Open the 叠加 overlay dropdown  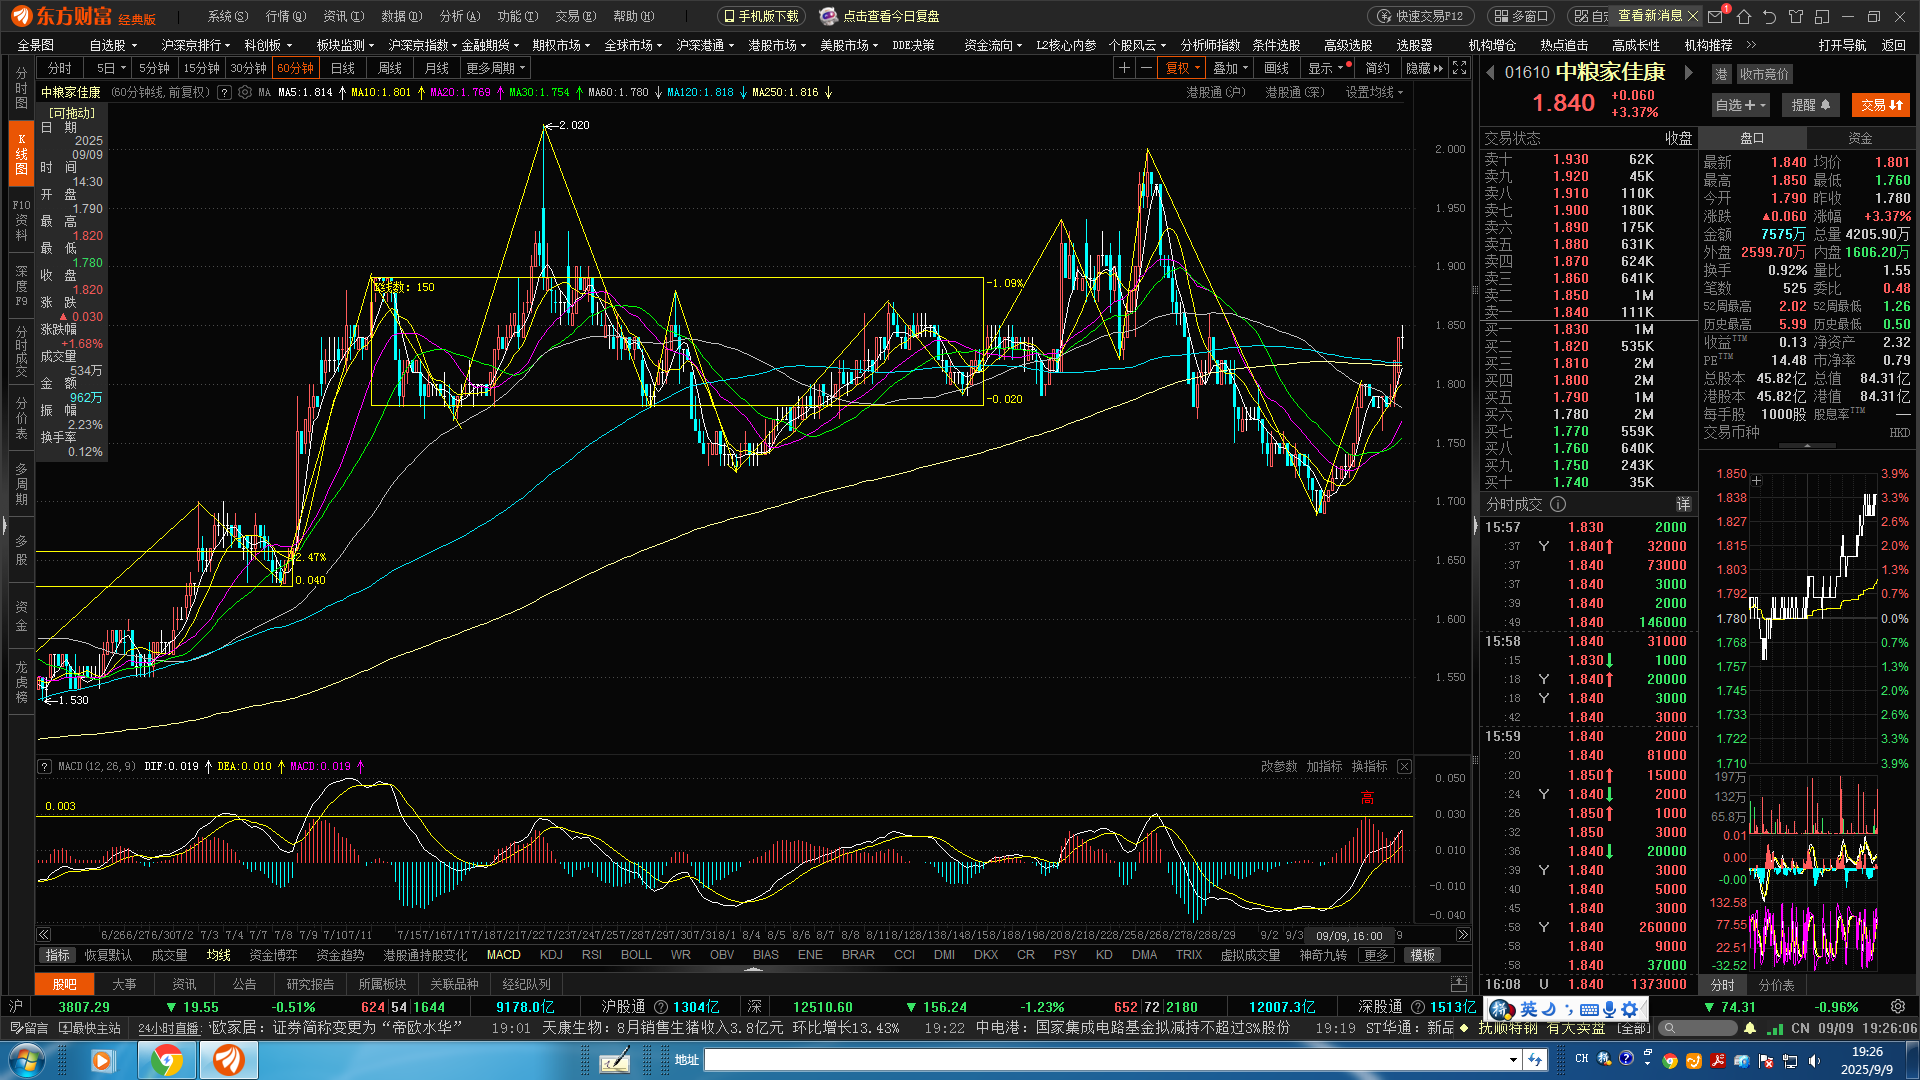point(1231,68)
